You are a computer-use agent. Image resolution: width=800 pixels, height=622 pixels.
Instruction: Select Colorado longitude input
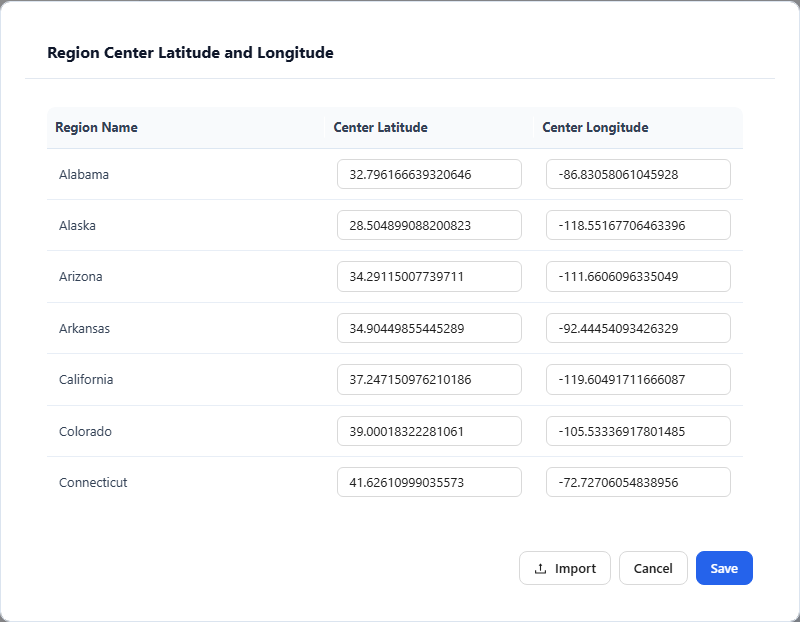click(x=638, y=431)
